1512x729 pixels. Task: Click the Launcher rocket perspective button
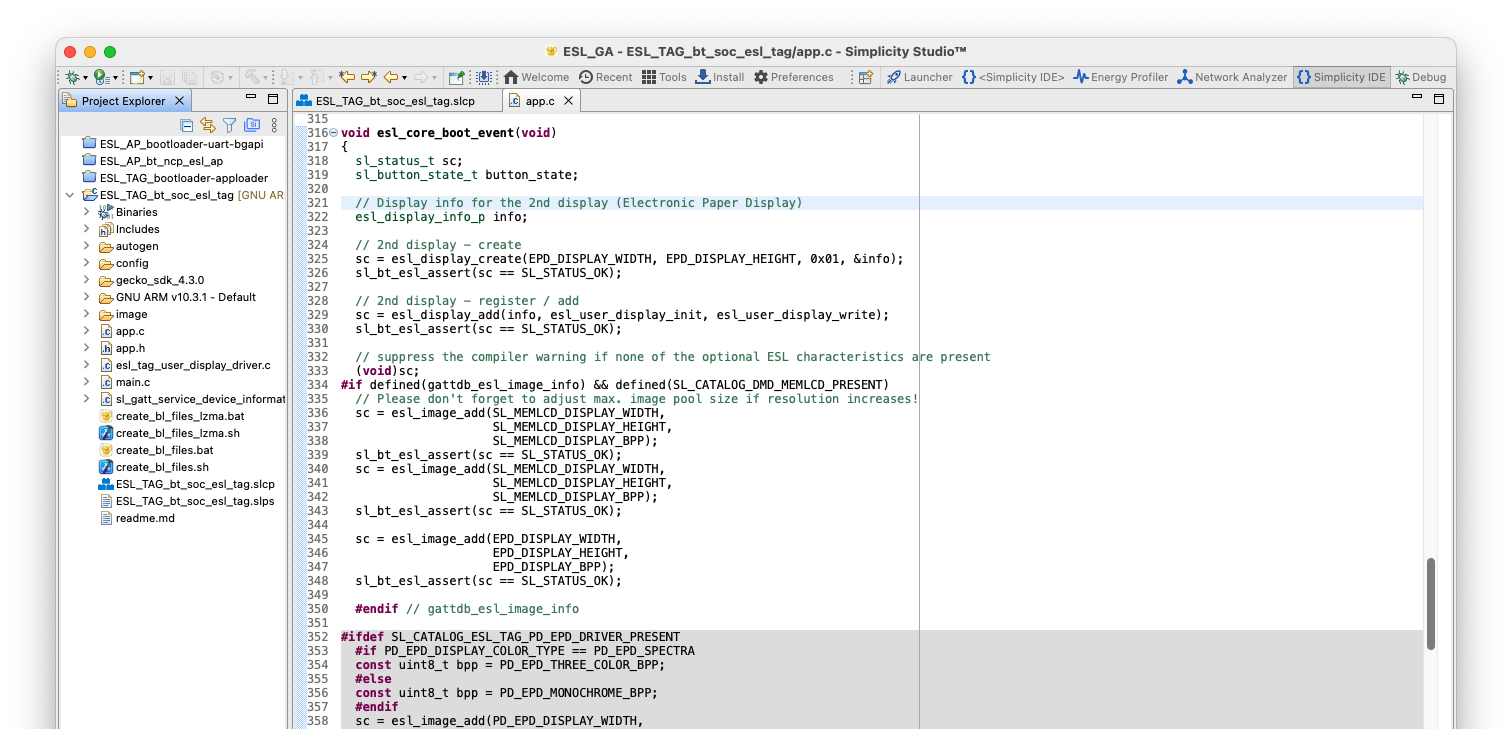pos(919,77)
